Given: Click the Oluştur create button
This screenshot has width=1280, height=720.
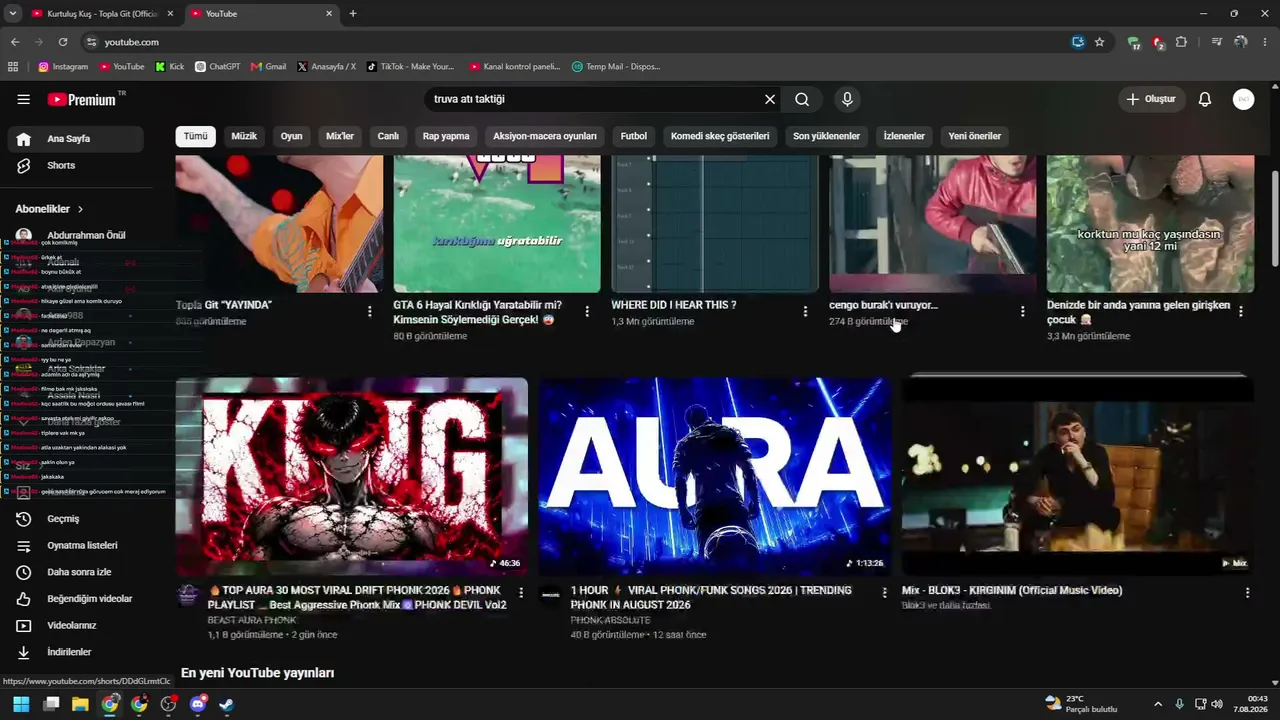Looking at the screenshot, I should (1152, 99).
